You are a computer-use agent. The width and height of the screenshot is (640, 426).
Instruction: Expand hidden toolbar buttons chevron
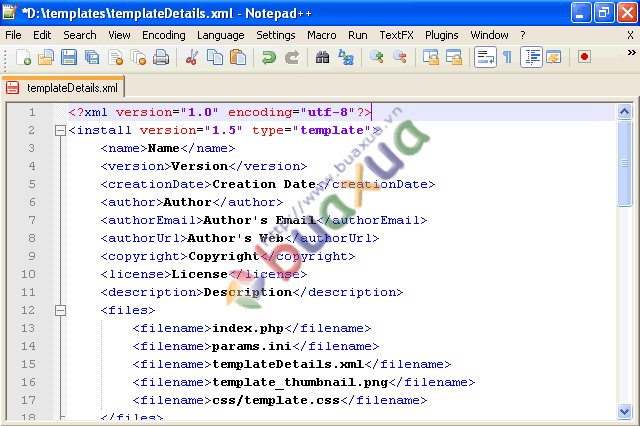click(x=631, y=52)
